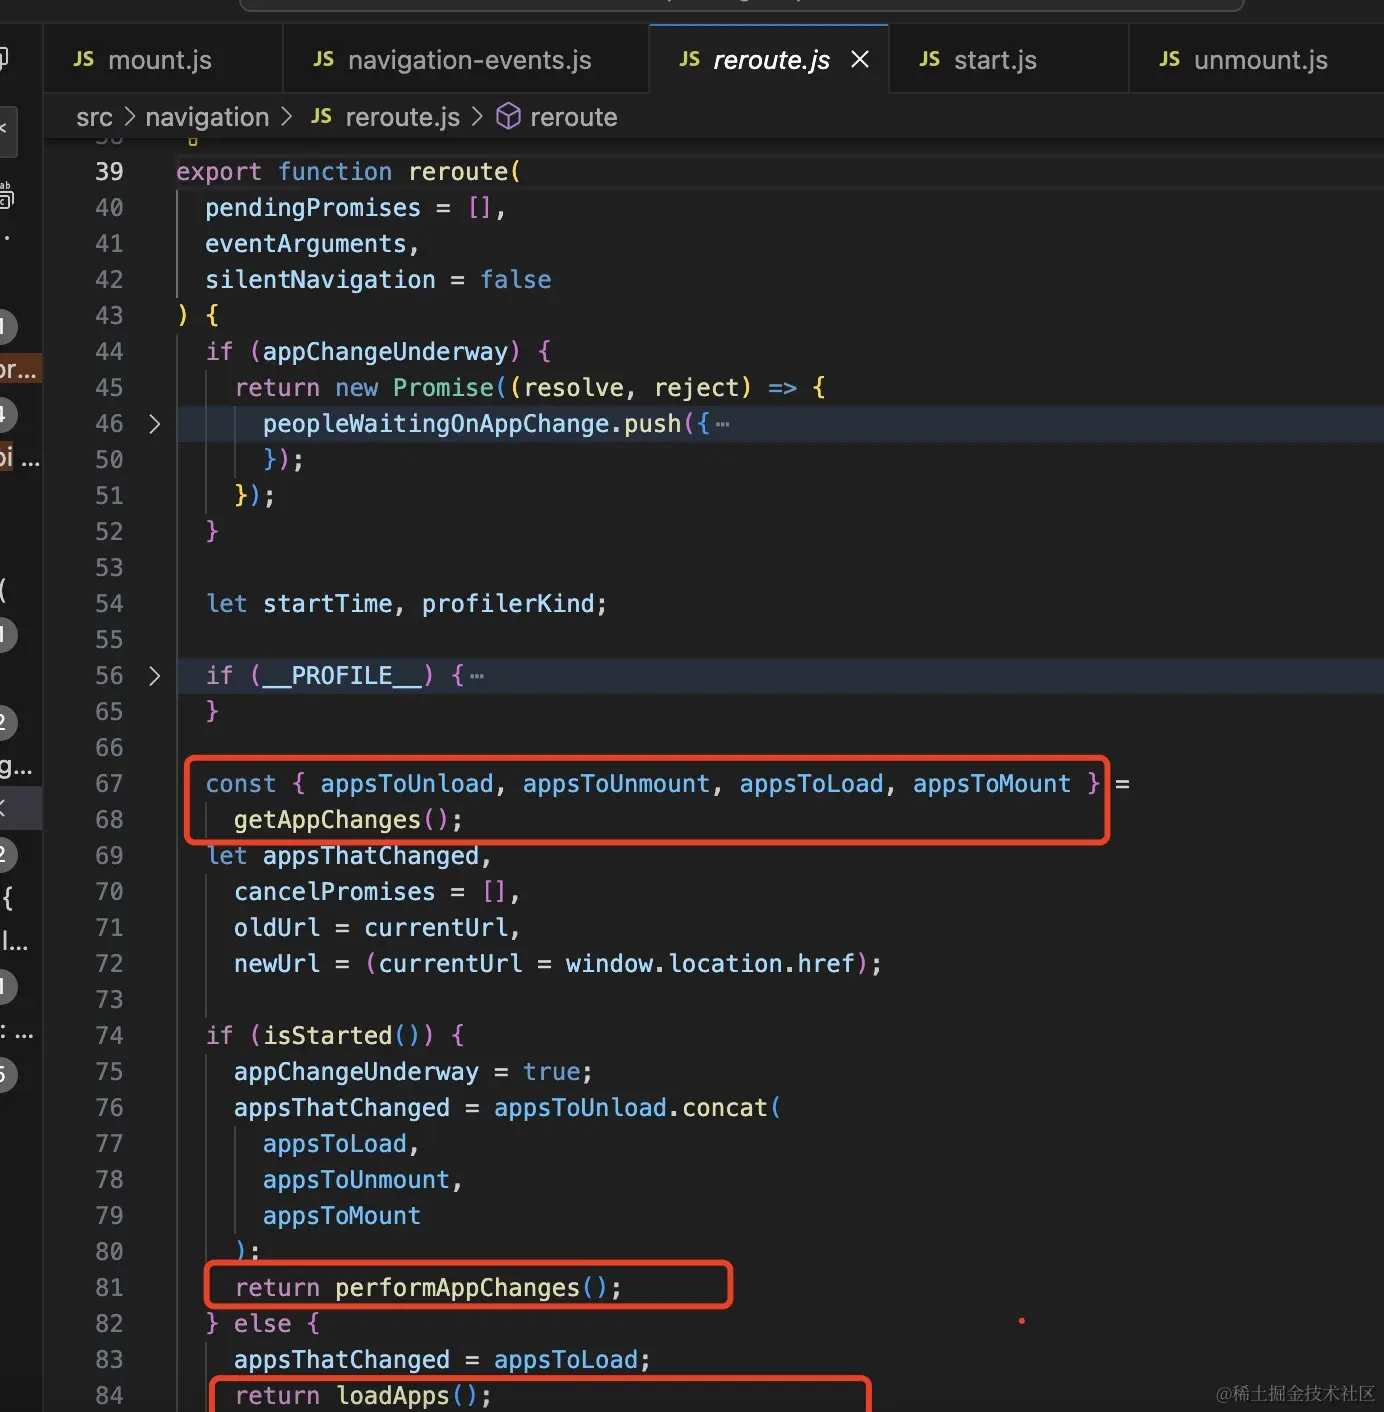Click the reject argument on line 45
Image resolution: width=1384 pixels, height=1412 pixels.
click(x=696, y=388)
